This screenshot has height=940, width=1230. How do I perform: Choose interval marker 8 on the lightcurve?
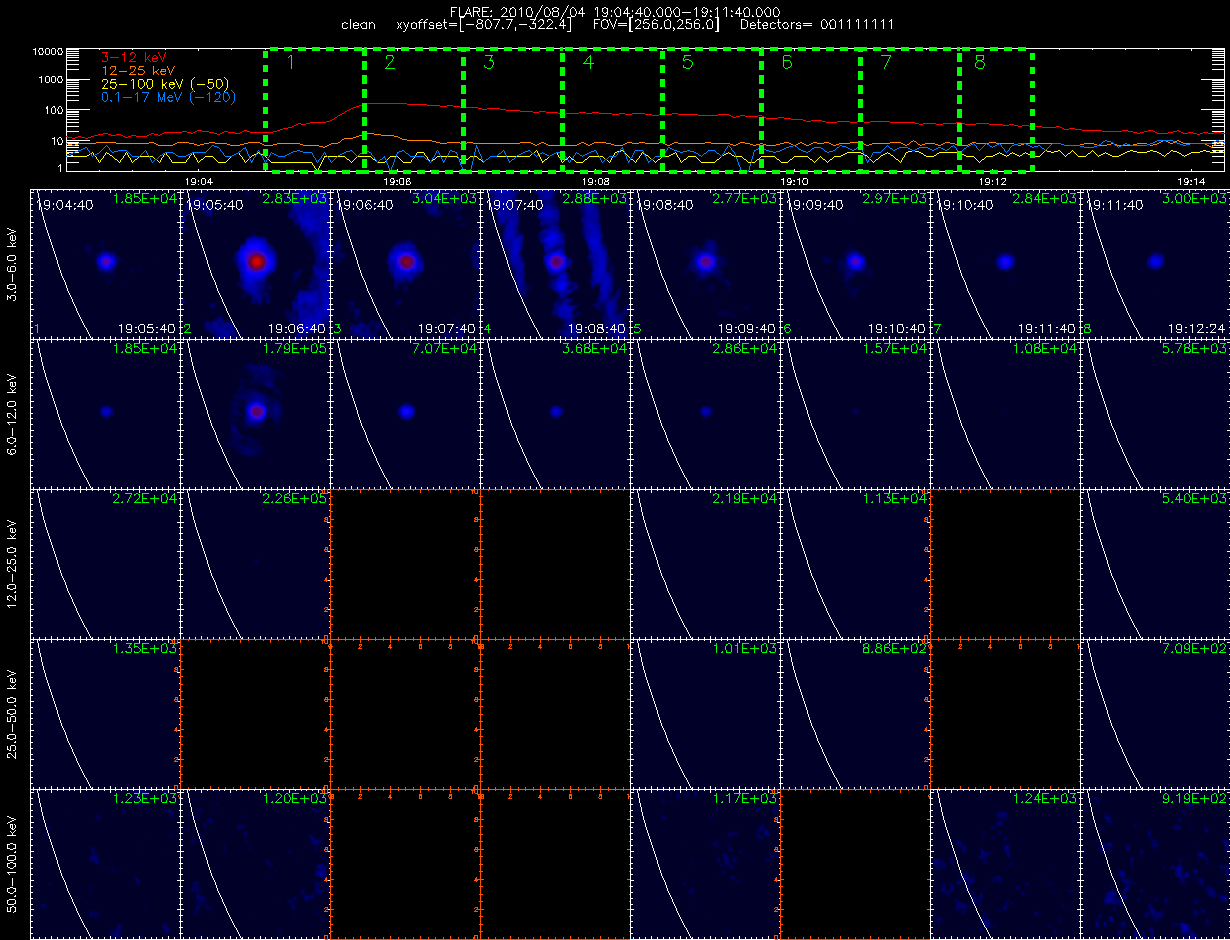click(979, 63)
